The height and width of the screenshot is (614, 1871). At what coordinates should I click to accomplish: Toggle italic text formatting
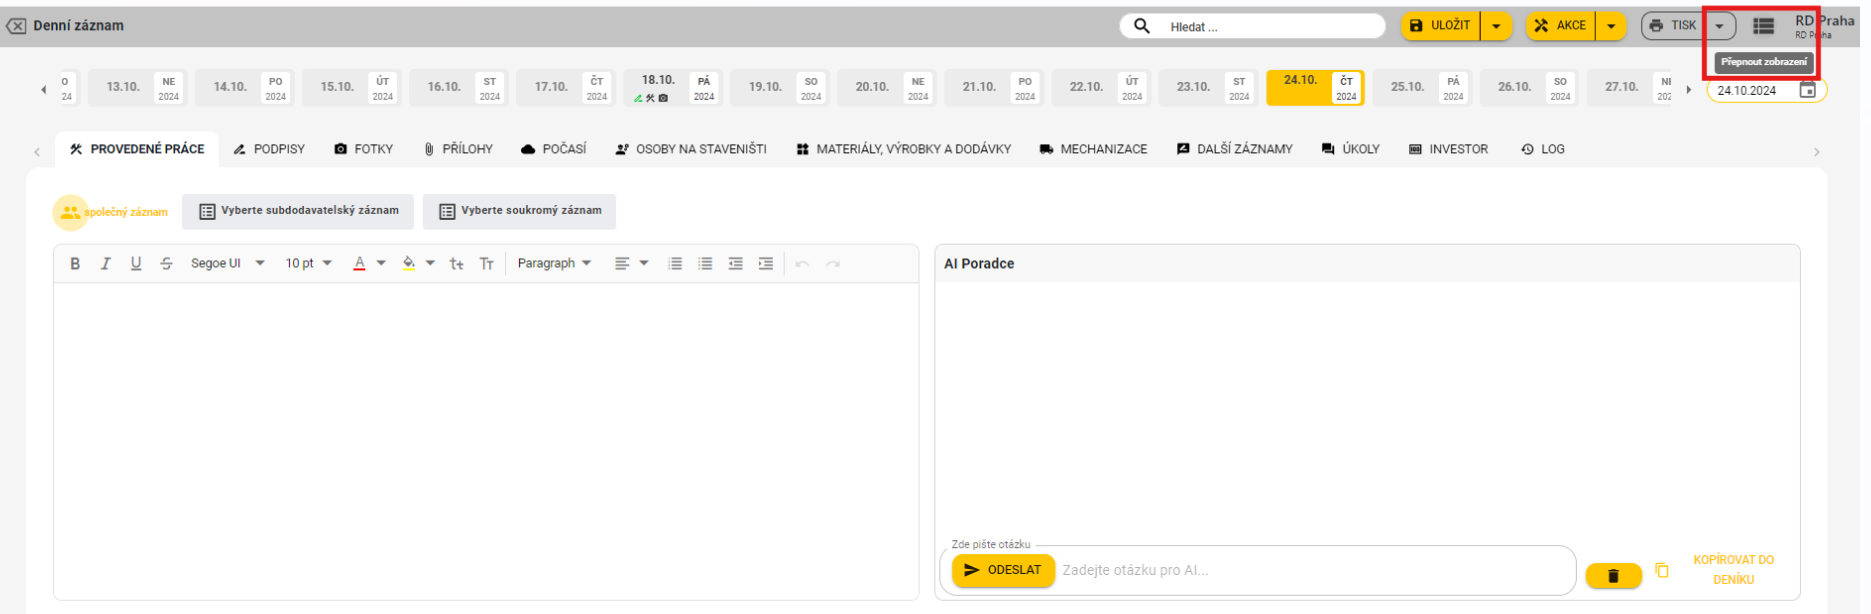click(105, 264)
